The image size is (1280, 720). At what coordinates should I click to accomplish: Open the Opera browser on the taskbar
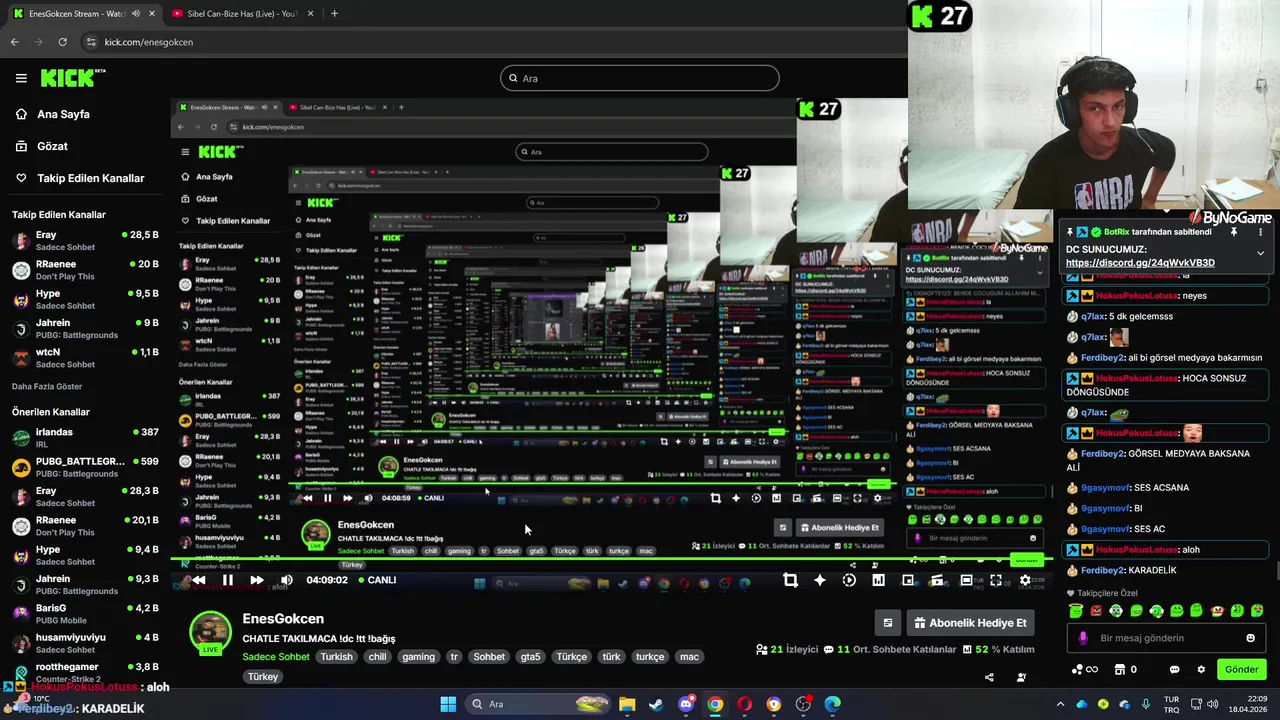[744, 704]
